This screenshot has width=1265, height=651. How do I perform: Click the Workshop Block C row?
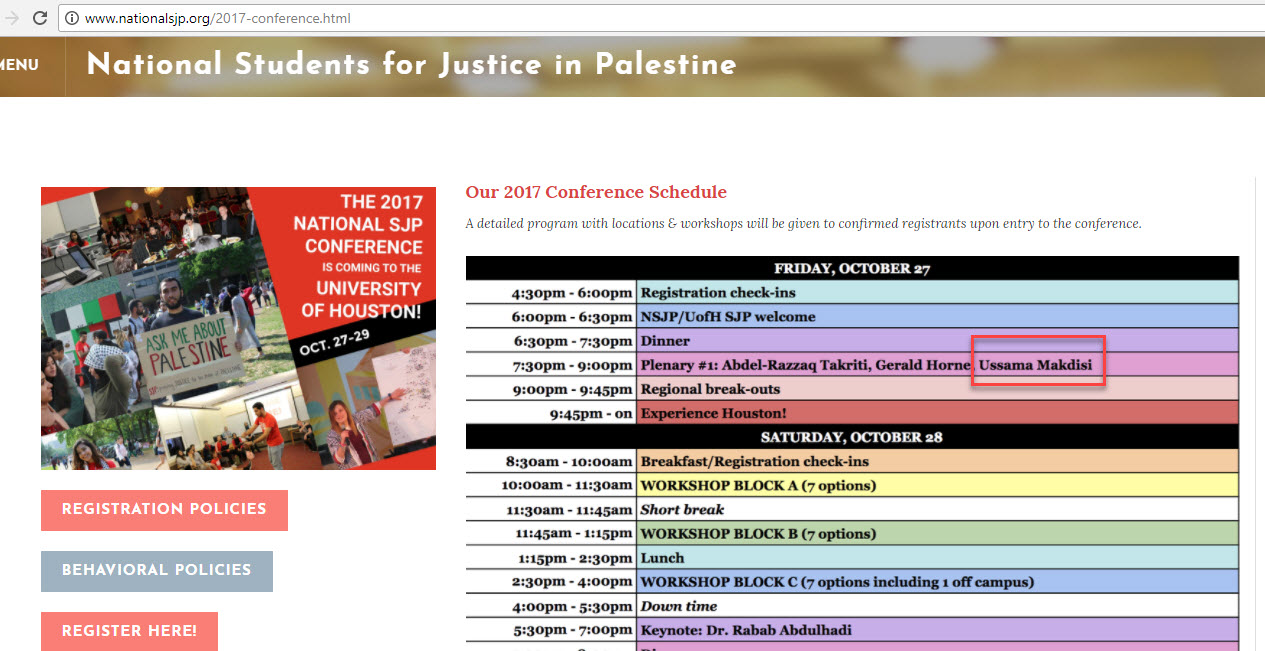(837, 582)
